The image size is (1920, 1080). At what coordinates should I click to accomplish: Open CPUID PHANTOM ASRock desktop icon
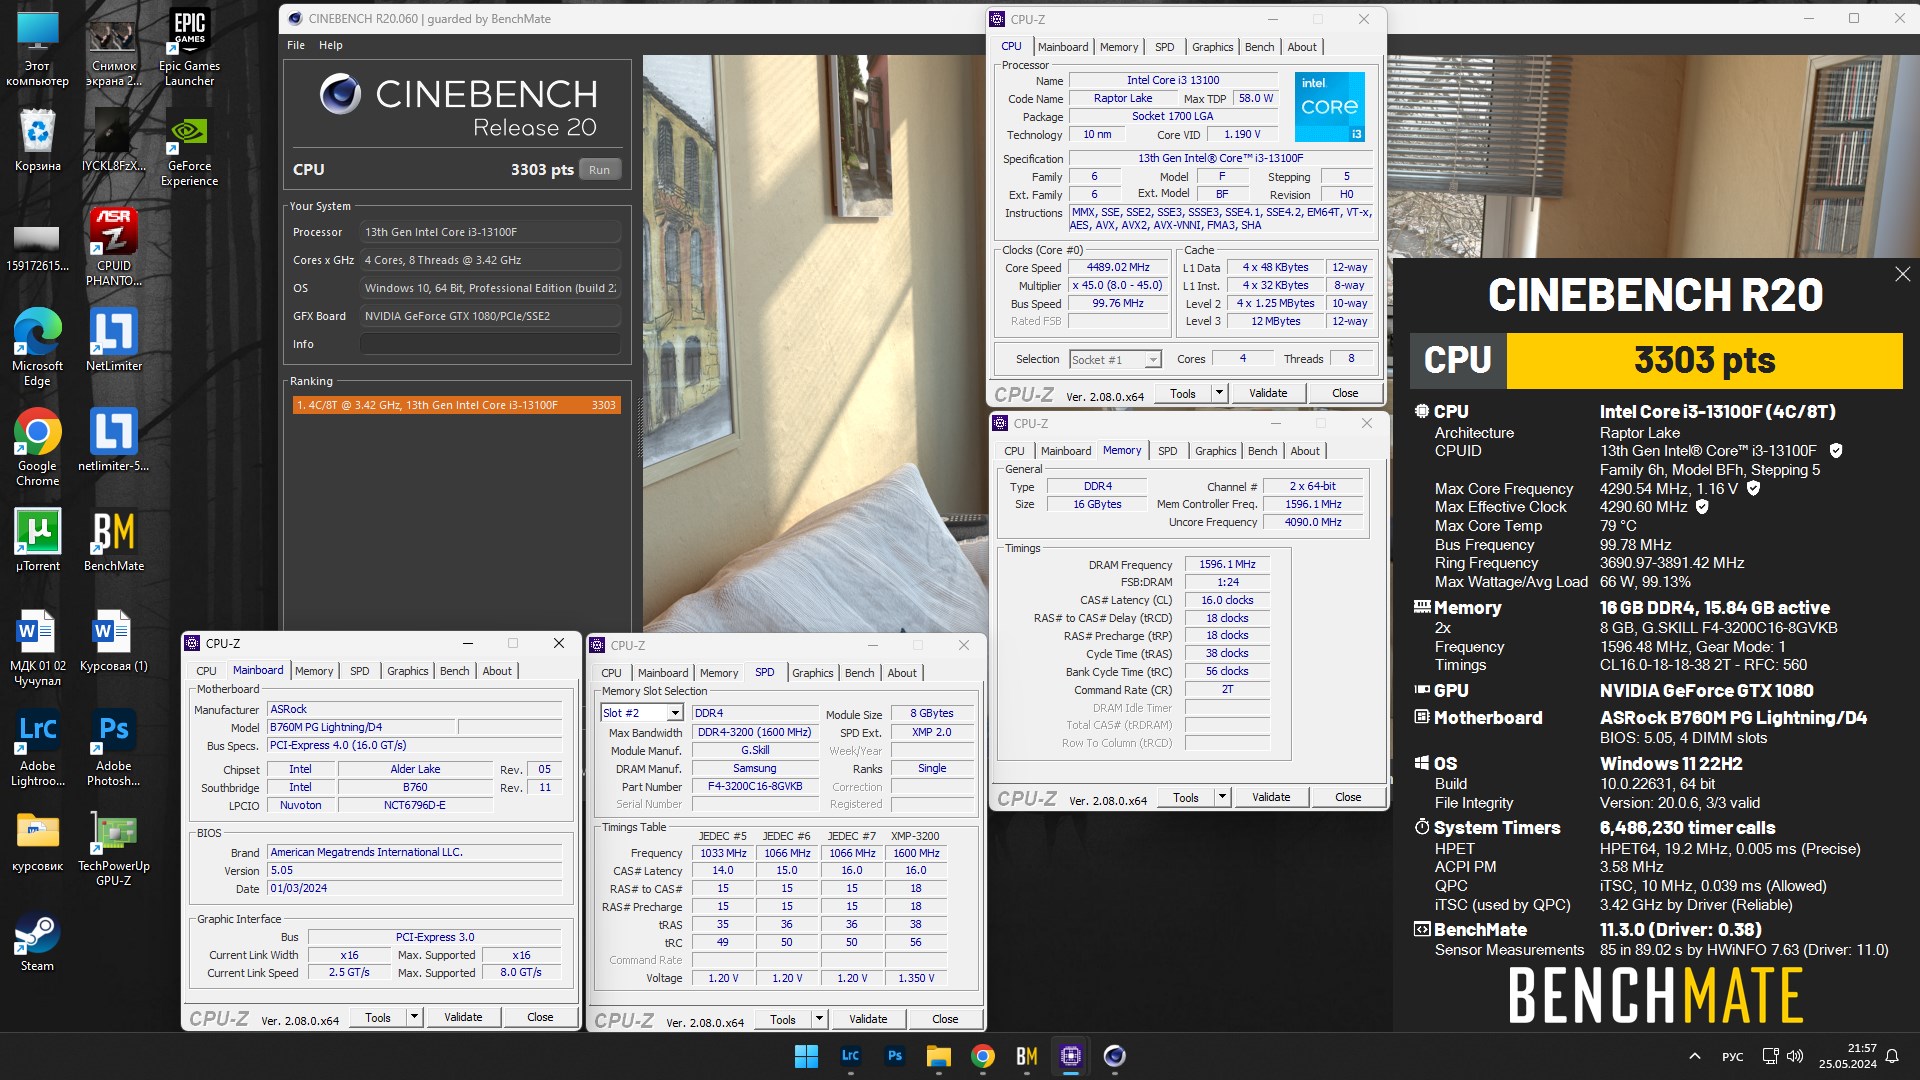[x=113, y=247]
